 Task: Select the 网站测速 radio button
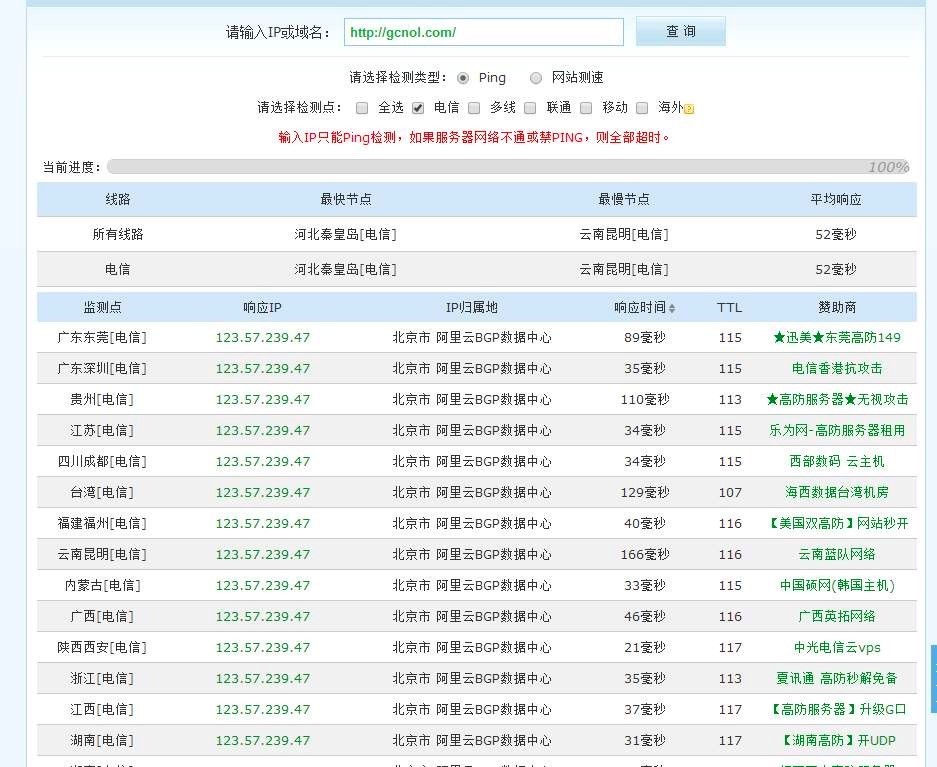coord(536,78)
